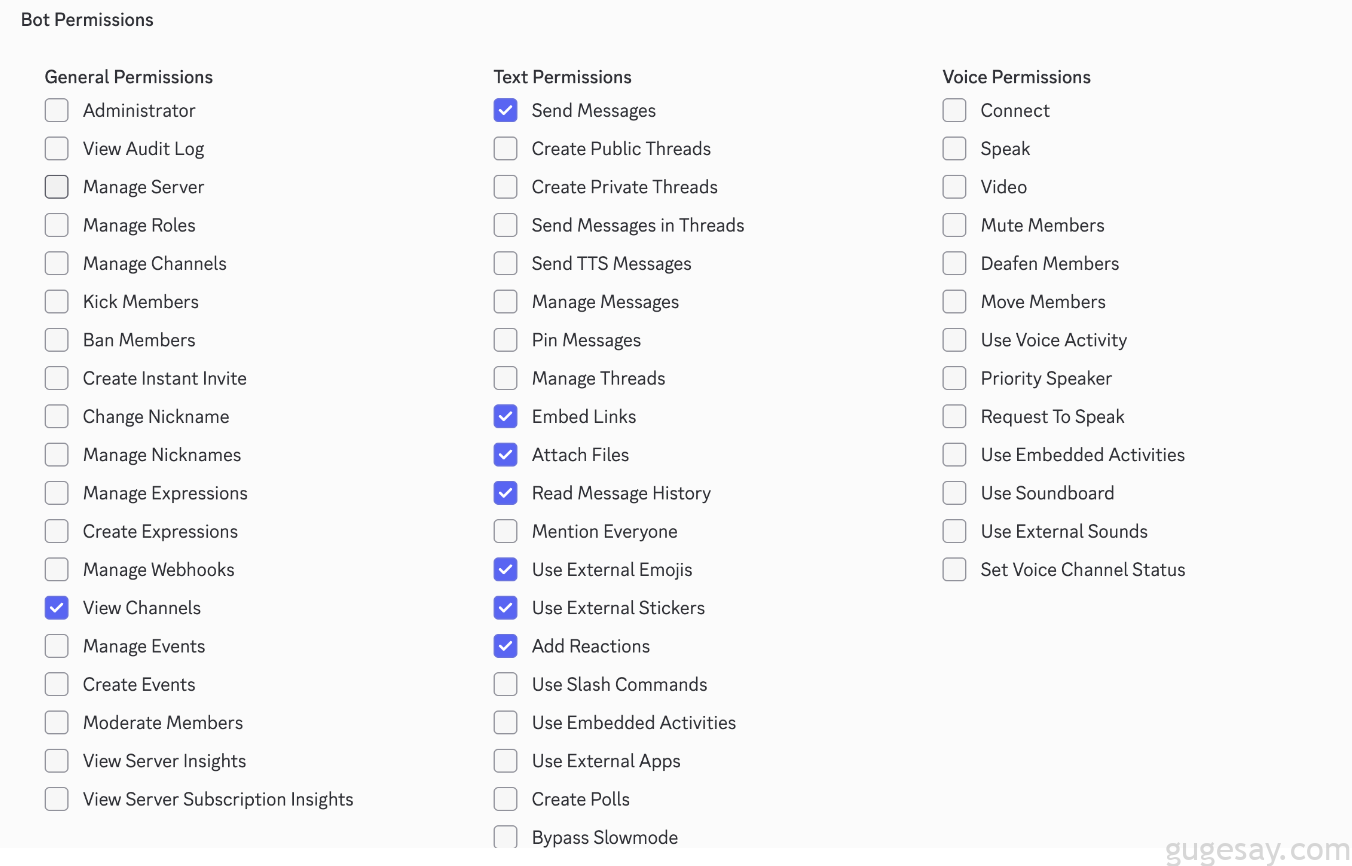Check the Bypass Slowmode box

point(506,838)
